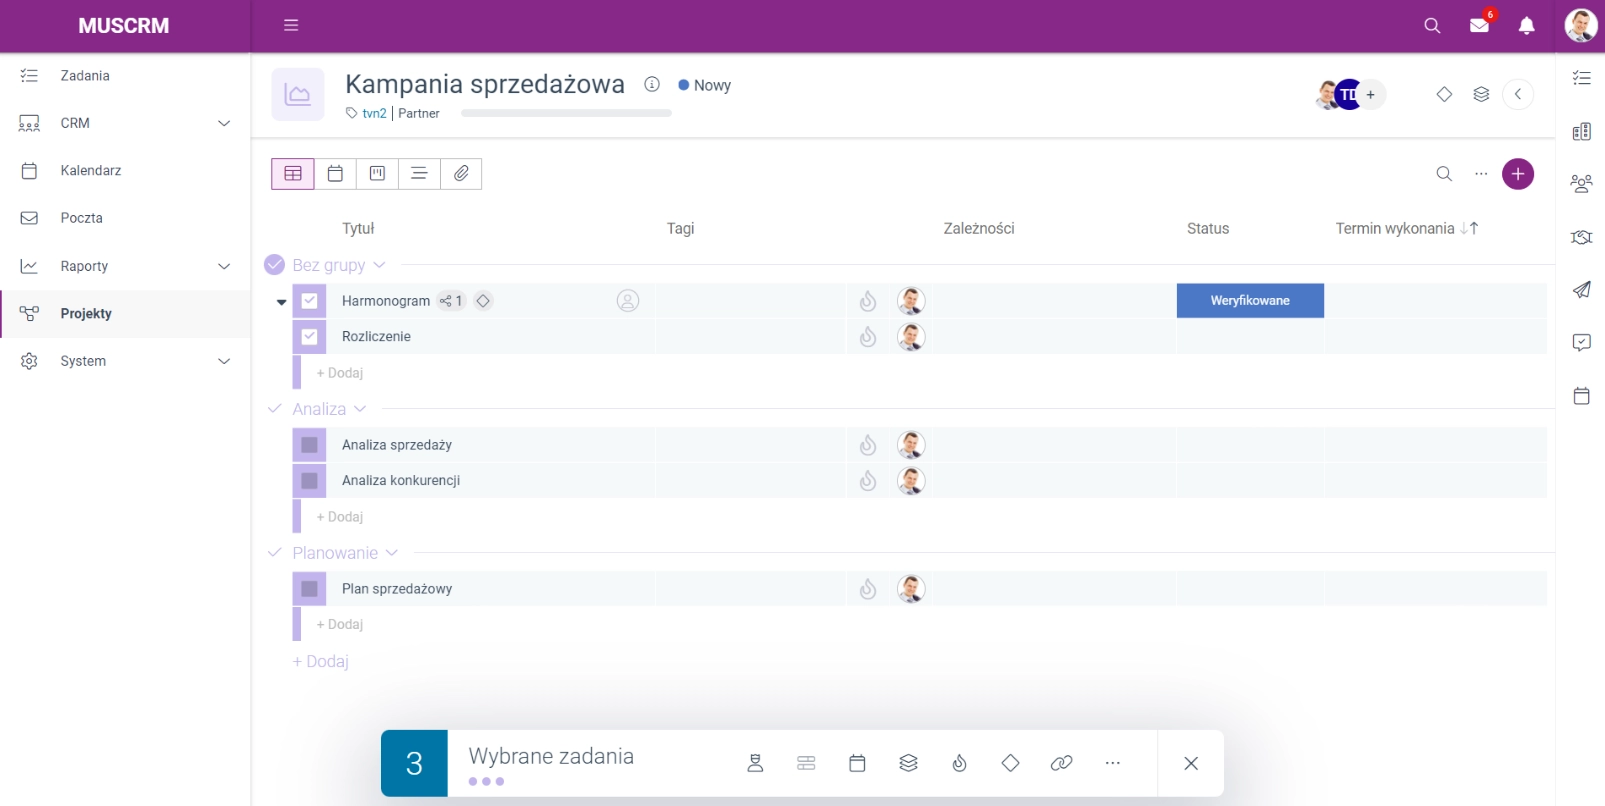This screenshot has width=1605, height=806.
Task: Collapse panel with the back chevron button
Action: (x=1518, y=94)
